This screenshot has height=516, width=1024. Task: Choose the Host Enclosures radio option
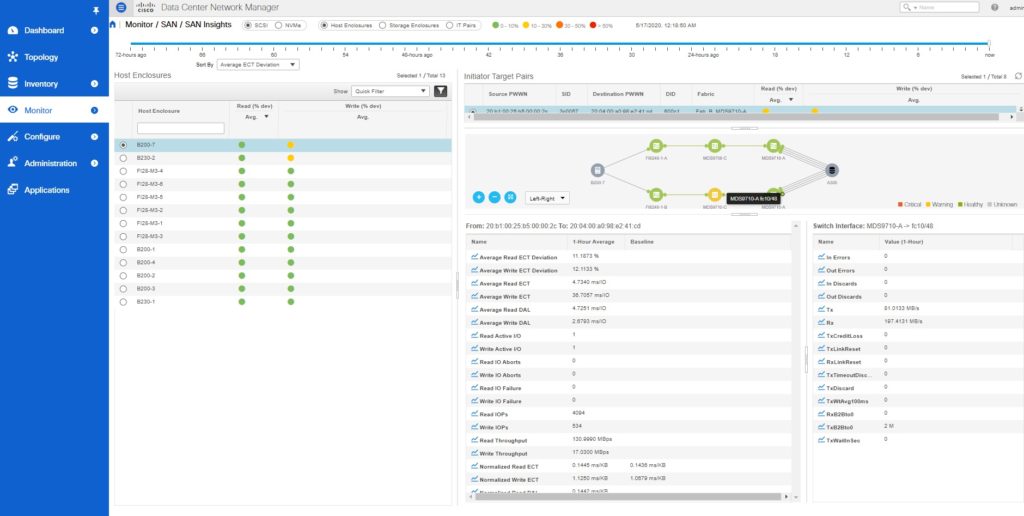(x=325, y=25)
